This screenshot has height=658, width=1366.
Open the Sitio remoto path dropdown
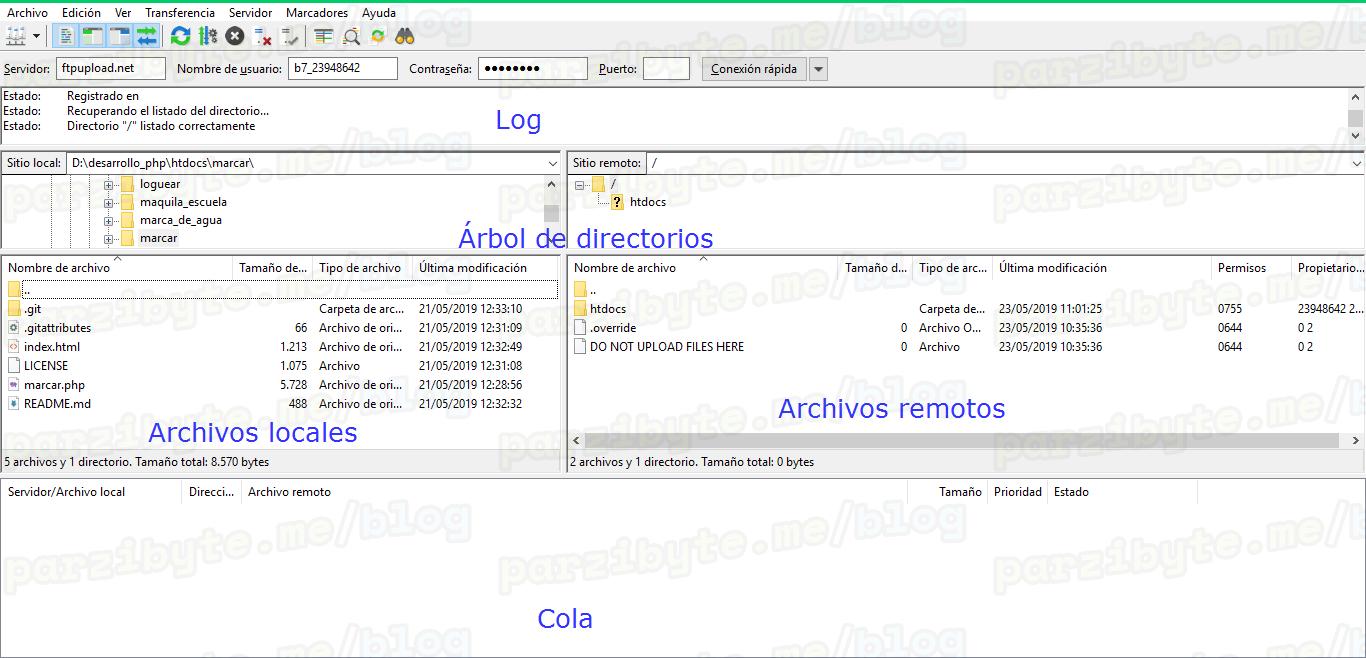coord(1357,163)
